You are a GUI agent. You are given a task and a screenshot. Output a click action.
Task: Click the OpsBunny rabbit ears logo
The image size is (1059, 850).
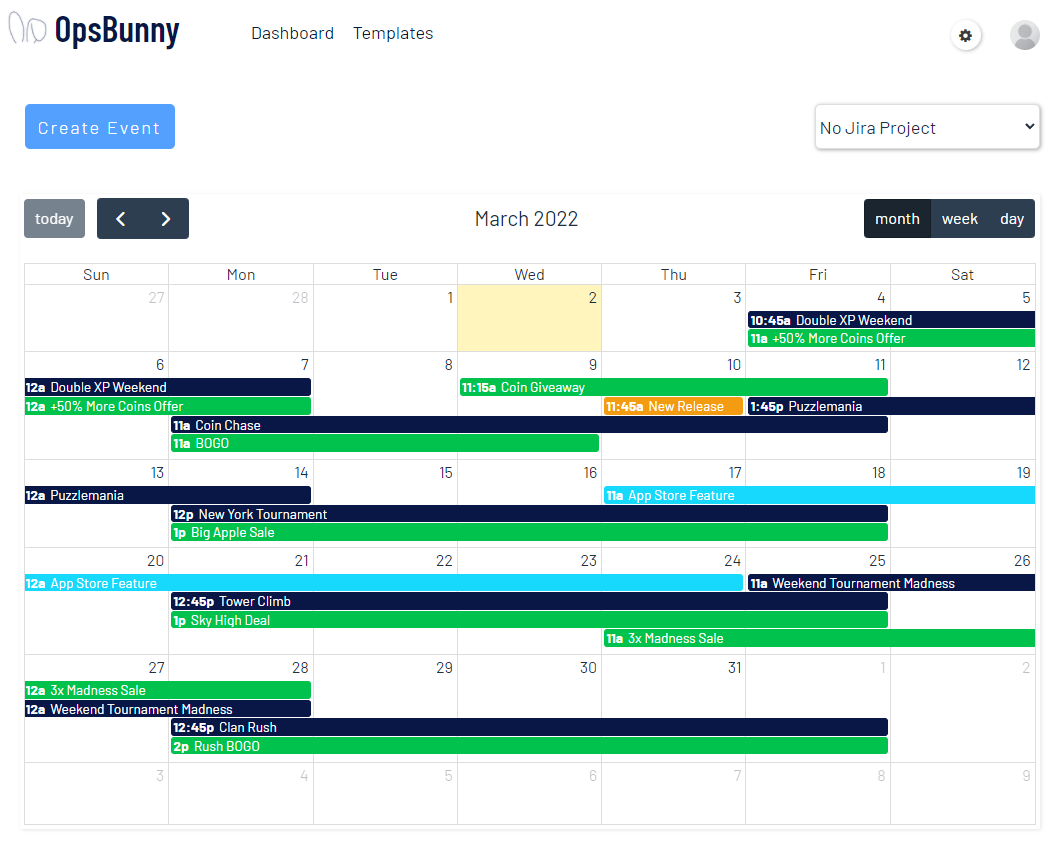click(x=27, y=29)
